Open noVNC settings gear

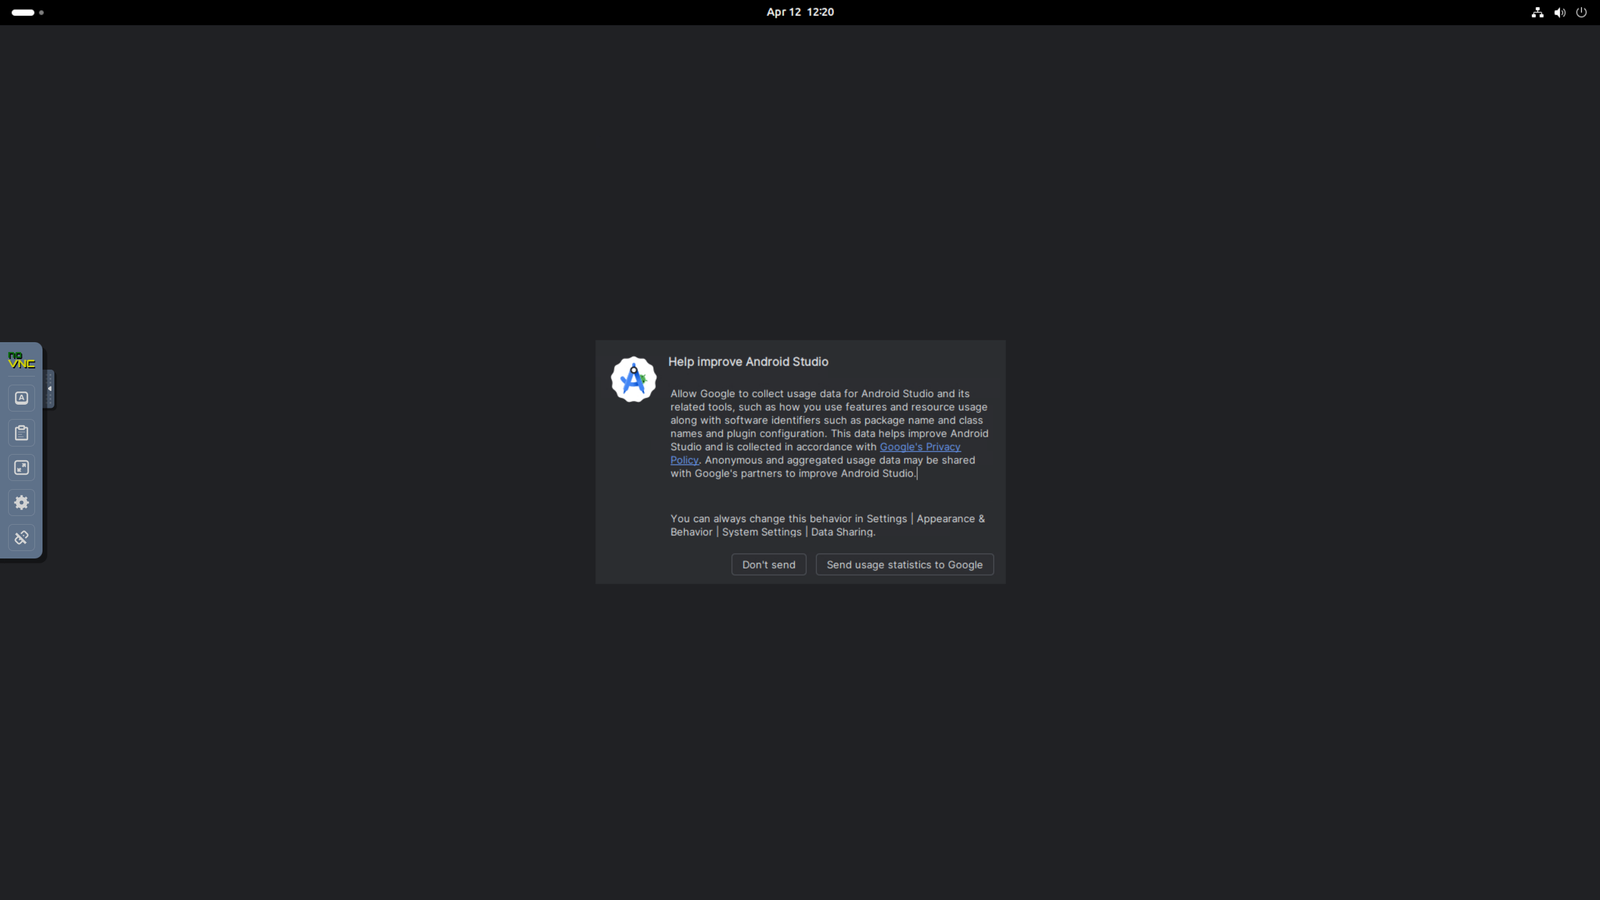(21, 503)
